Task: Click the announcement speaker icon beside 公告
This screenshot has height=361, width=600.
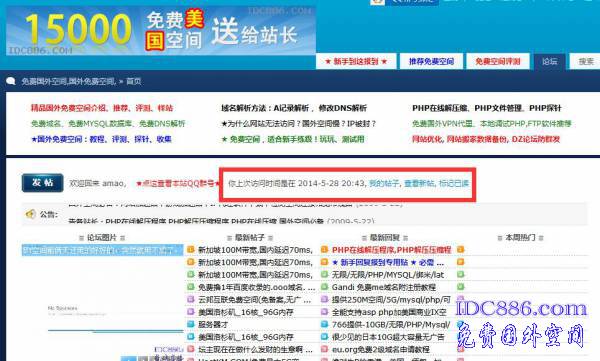Action: coord(31,214)
